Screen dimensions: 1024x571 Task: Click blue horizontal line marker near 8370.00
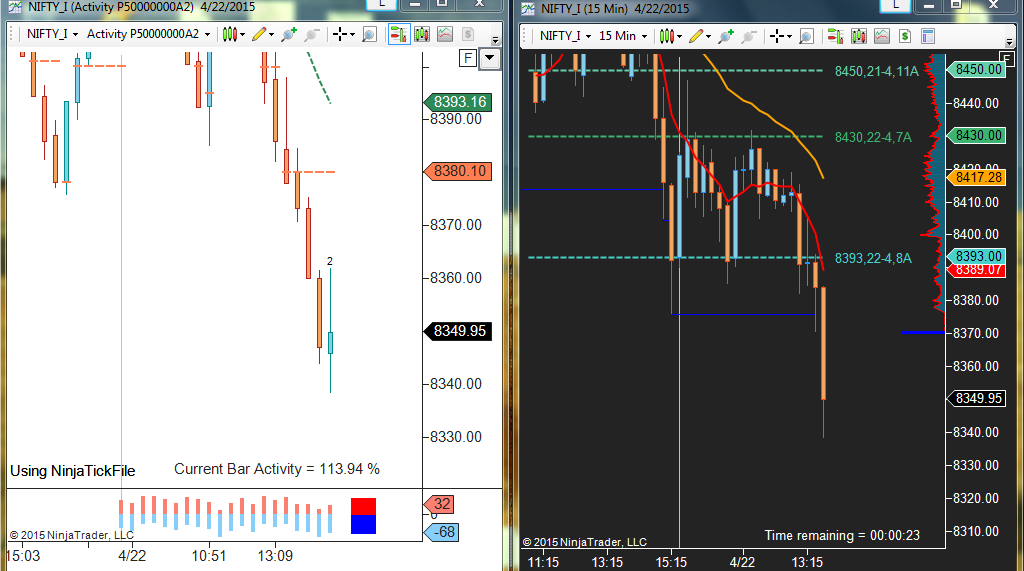pyautogui.click(x=923, y=333)
